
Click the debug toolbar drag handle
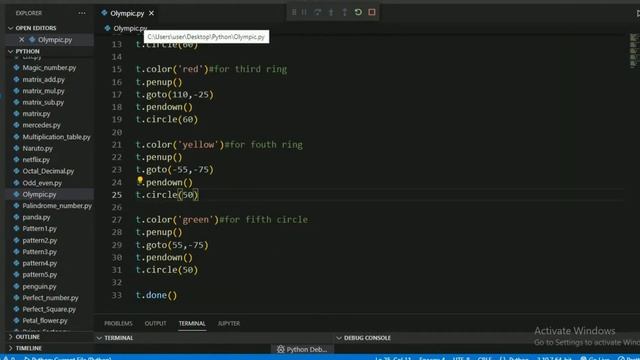[294, 12]
